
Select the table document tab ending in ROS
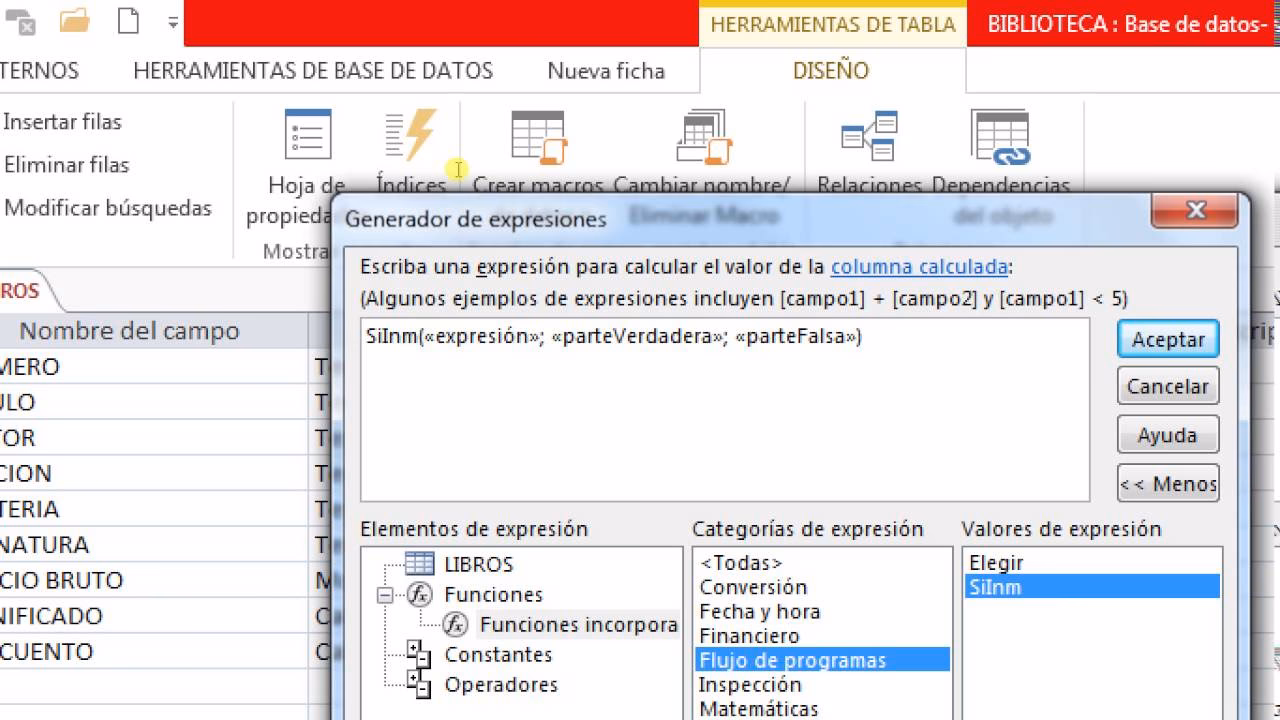pyautogui.click(x=25, y=291)
